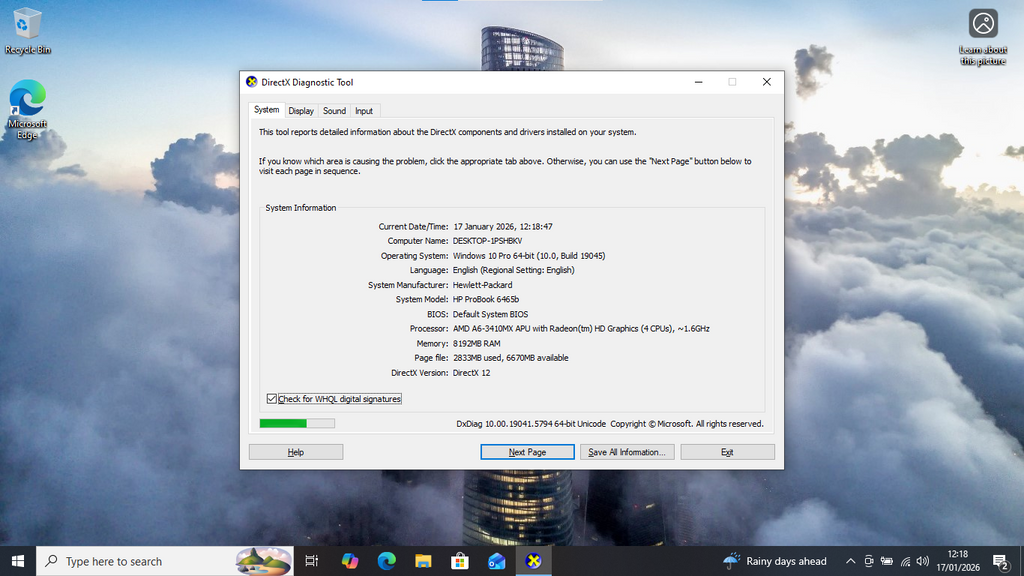Image resolution: width=1024 pixels, height=576 pixels.
Task: Click the DirectX icon in the title bar
Action: [x=252, y=82]
